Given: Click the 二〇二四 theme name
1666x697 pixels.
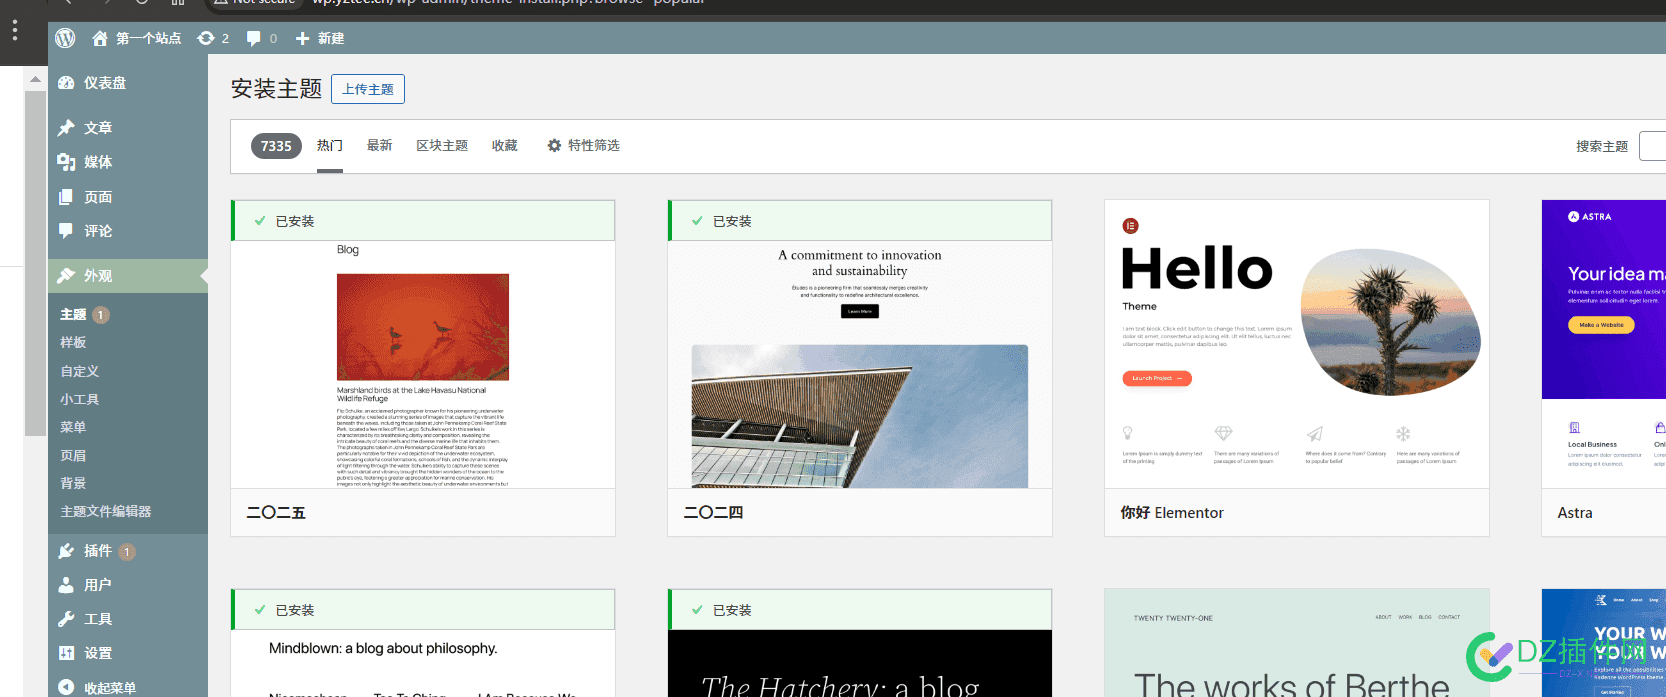Looking at the screenshot, I should pos(713,513).
